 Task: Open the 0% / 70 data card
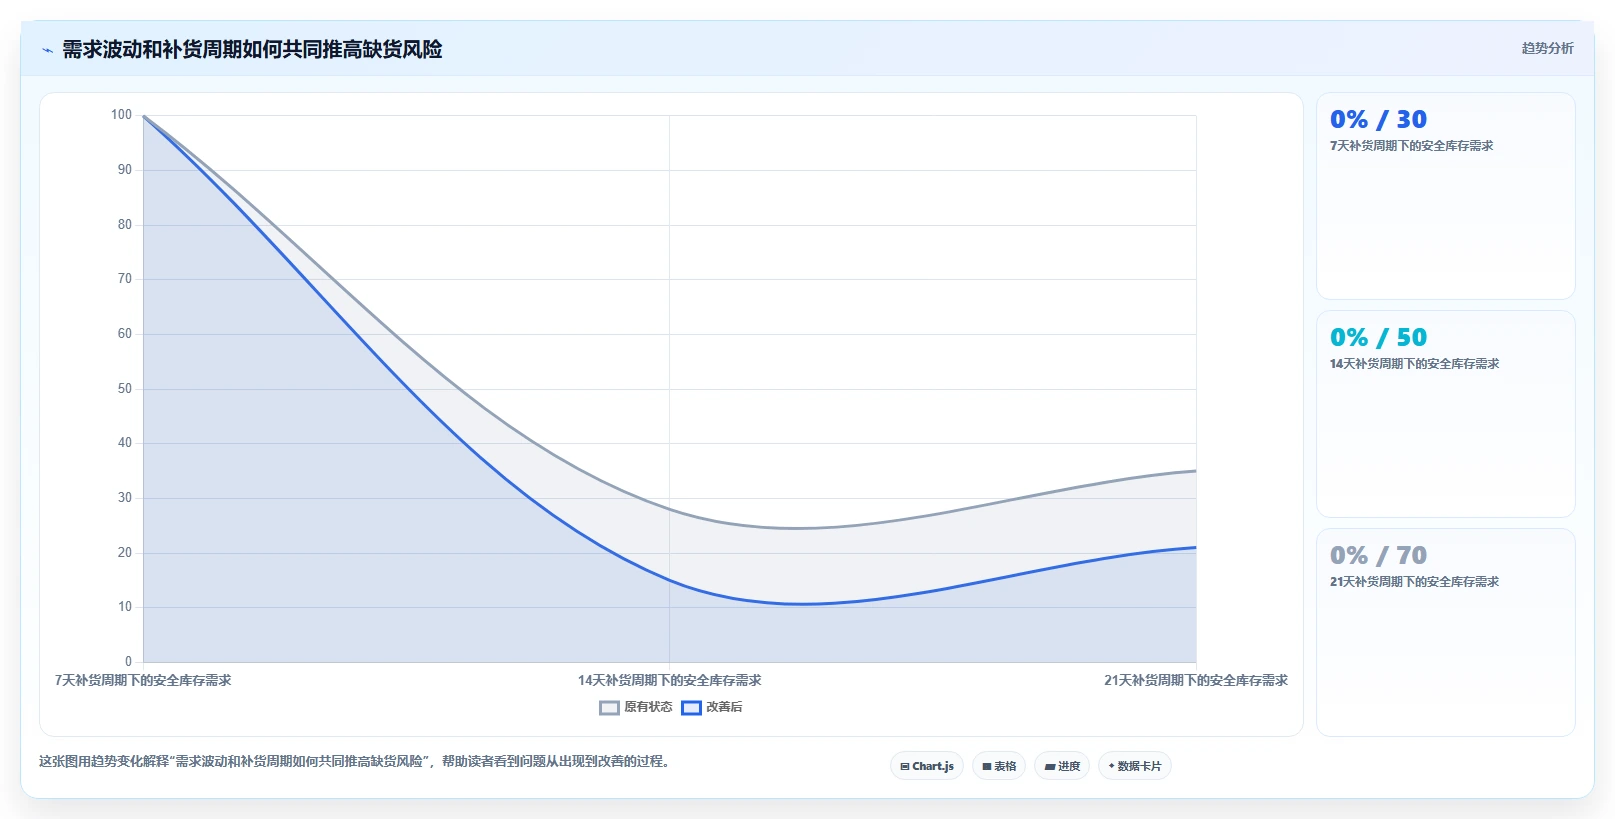pyautogui.click(x=1446, y=632)
